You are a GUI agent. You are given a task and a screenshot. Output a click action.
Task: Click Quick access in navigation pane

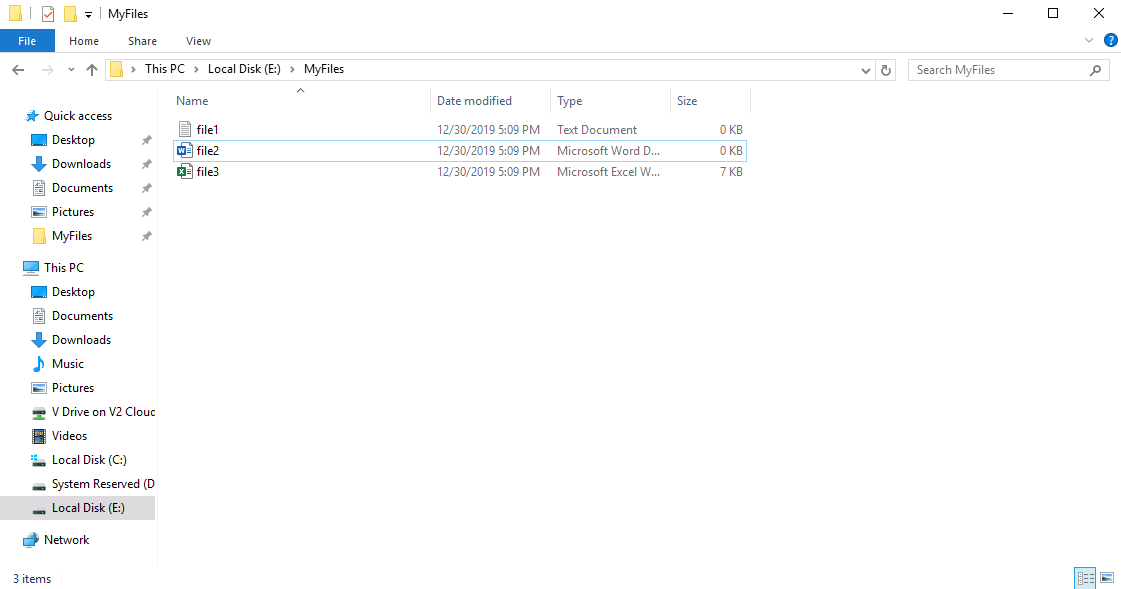(x=78, y=116)
